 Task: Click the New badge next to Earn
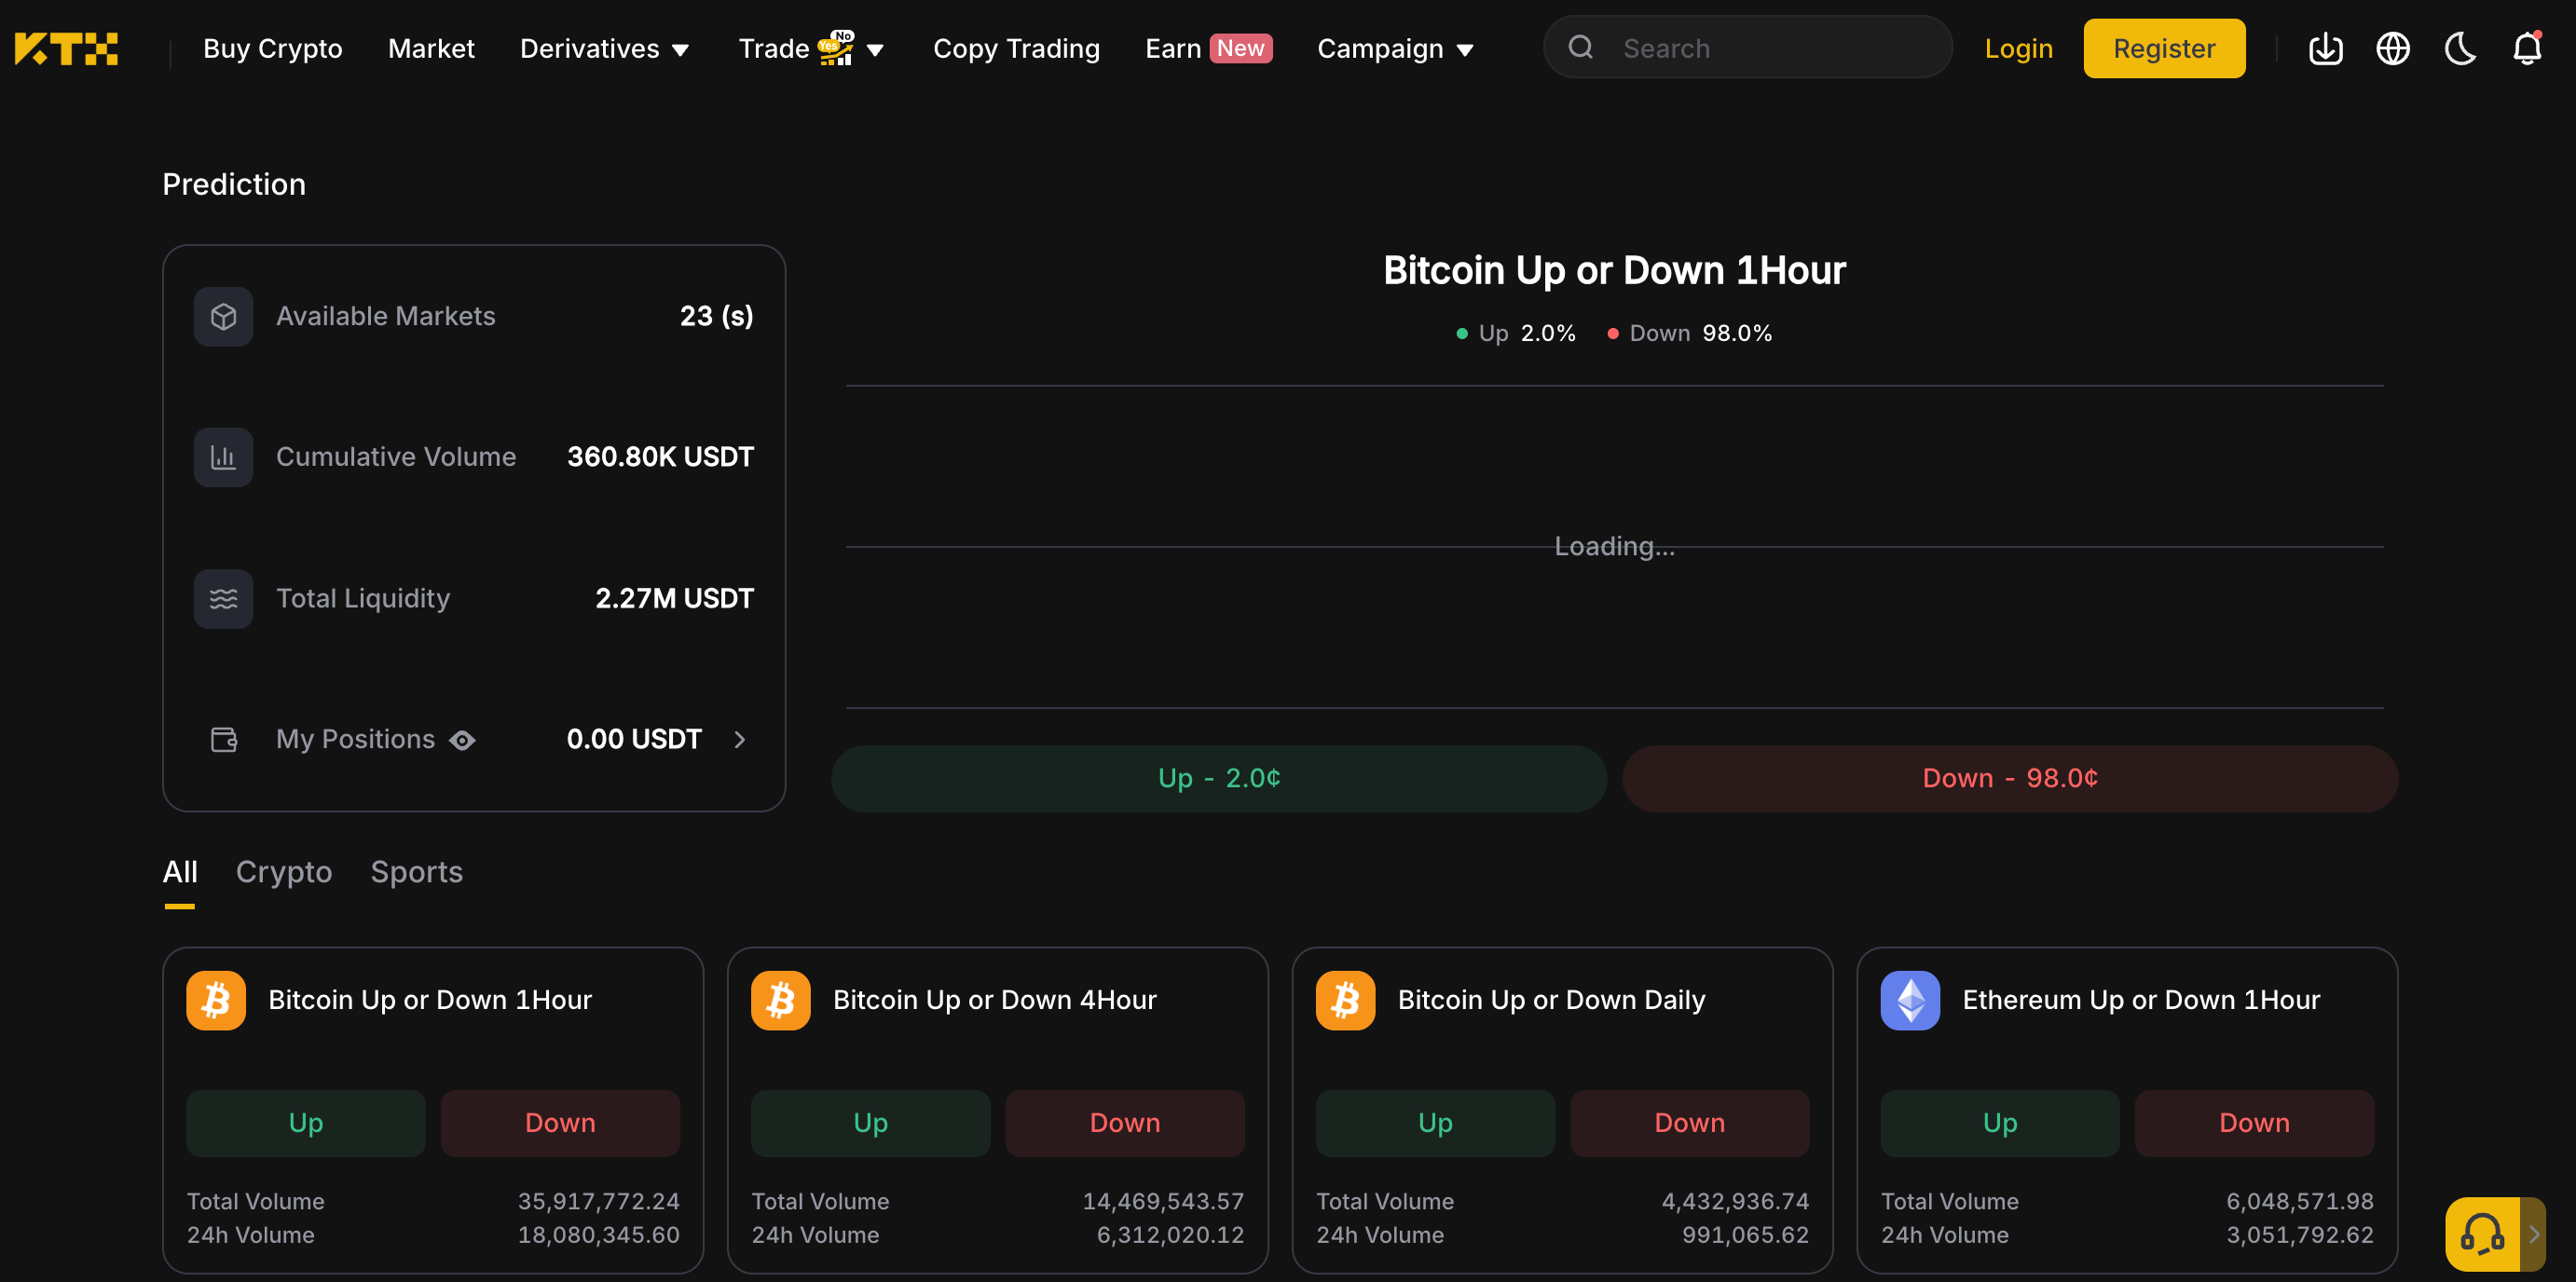click(1240, 48)
